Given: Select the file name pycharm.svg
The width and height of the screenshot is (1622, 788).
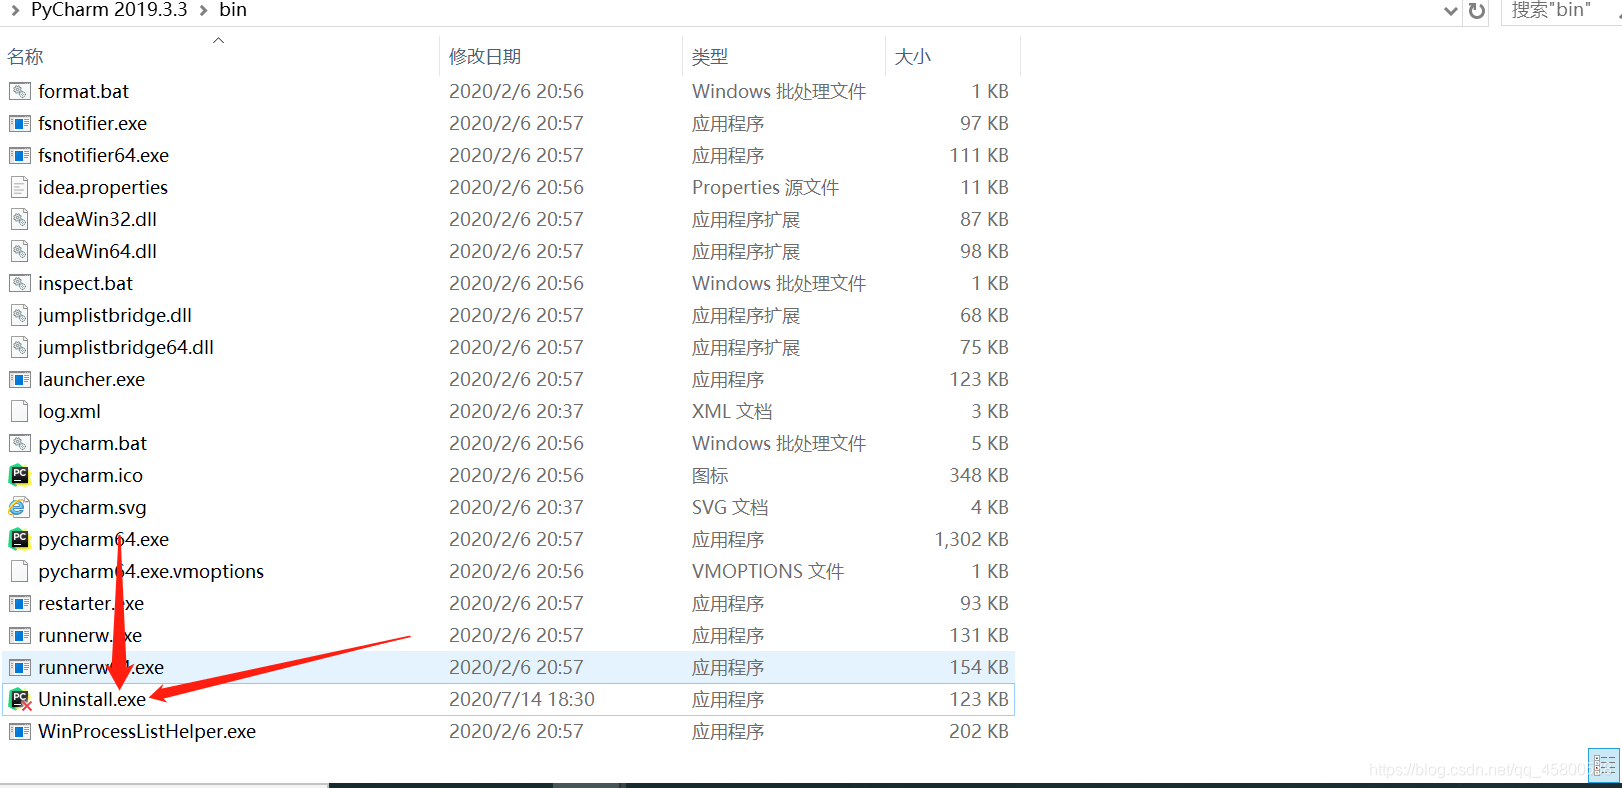Looking at the screenshot, I should [x=93, y=507].
